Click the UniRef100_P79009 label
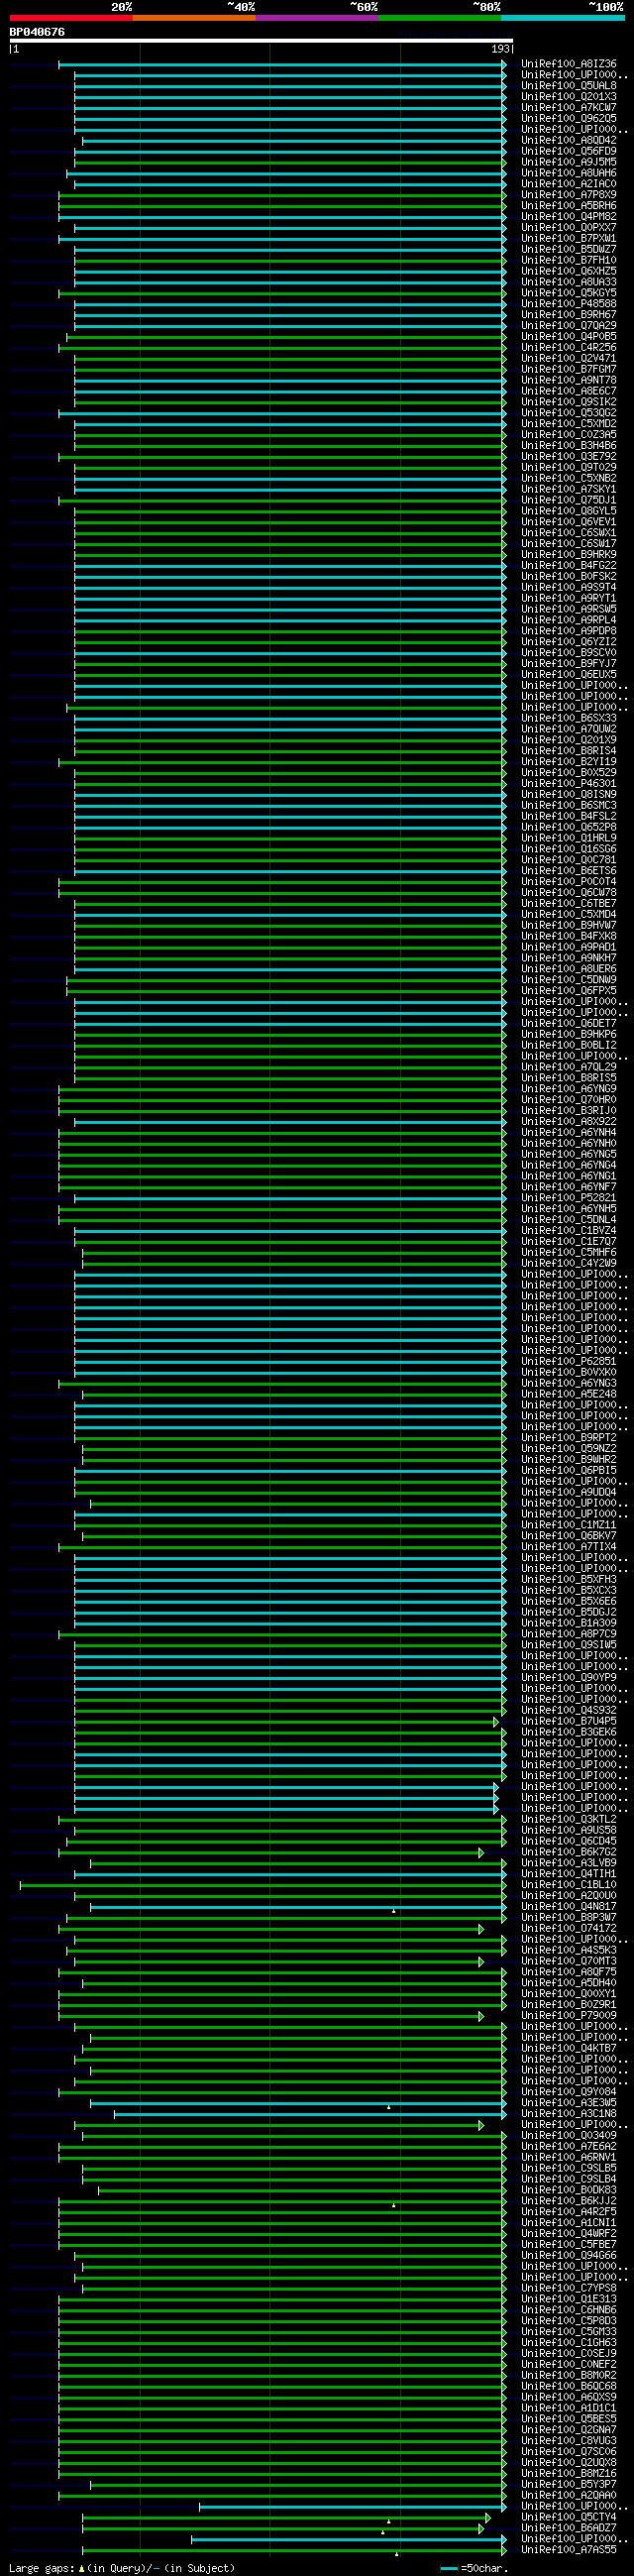Image resolution: width=634 pixels, height=2576 pixels. pos(569,2015)
